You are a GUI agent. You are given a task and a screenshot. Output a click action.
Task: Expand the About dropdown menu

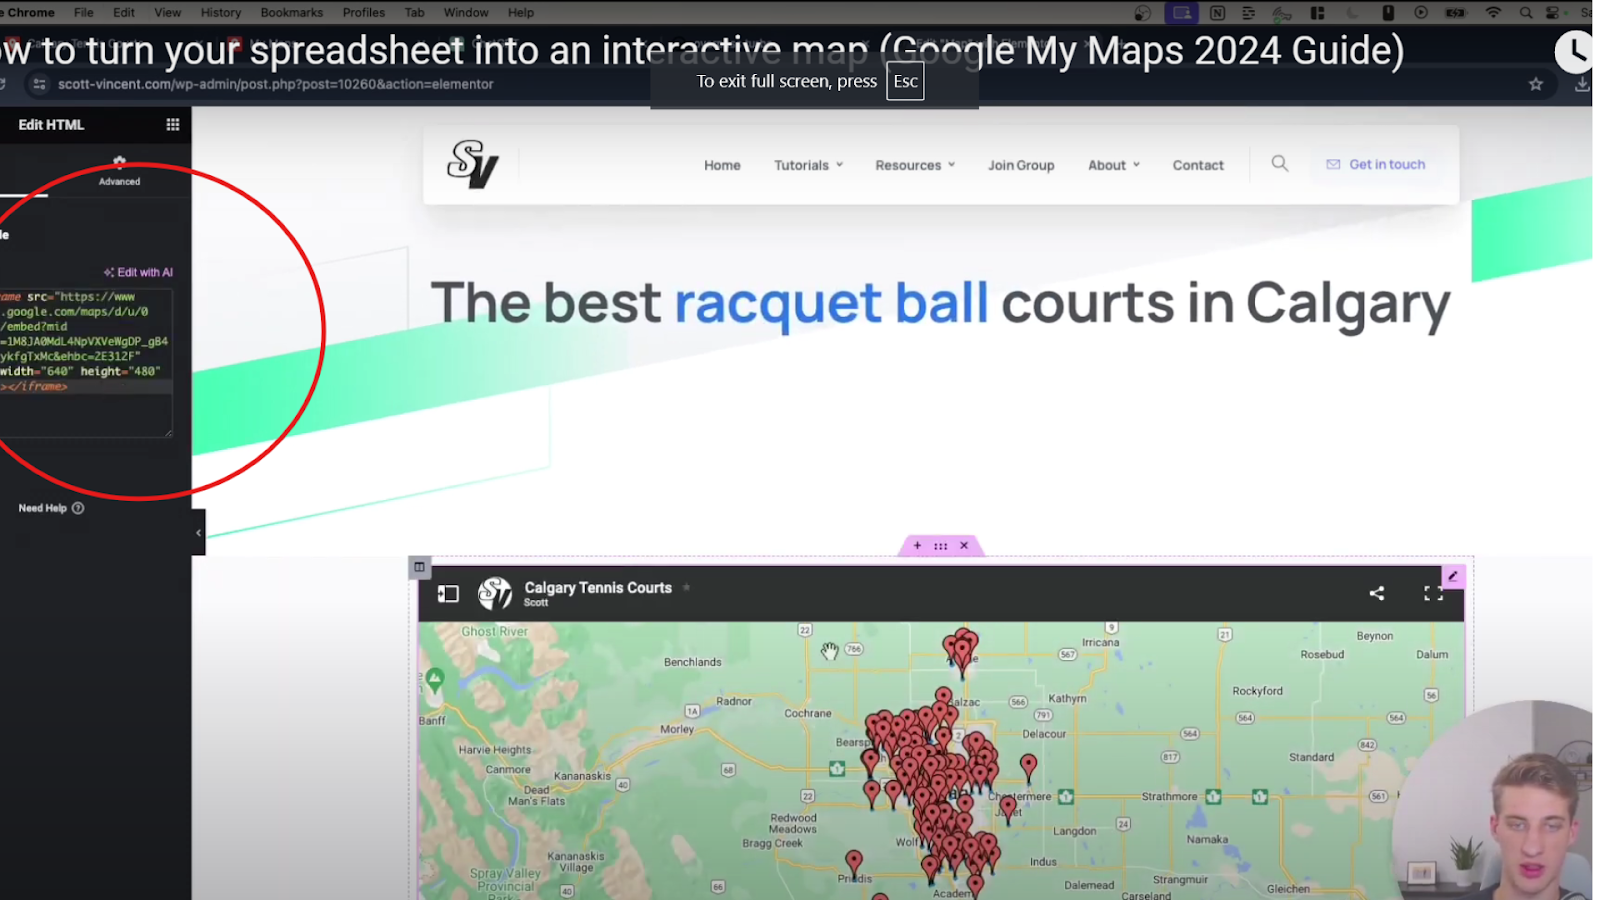point(1114,165)
